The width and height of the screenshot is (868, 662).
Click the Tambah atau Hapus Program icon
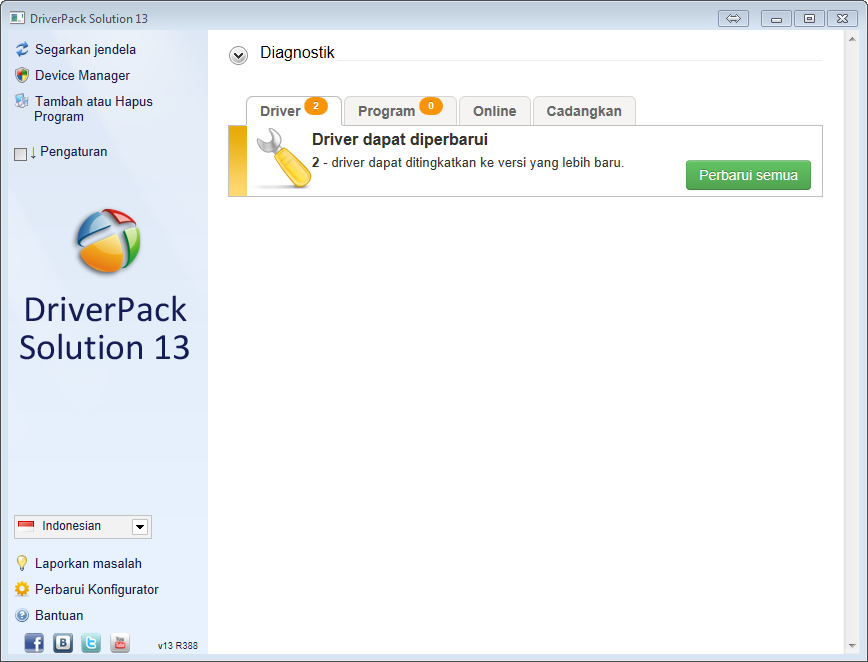coord(22,101)
